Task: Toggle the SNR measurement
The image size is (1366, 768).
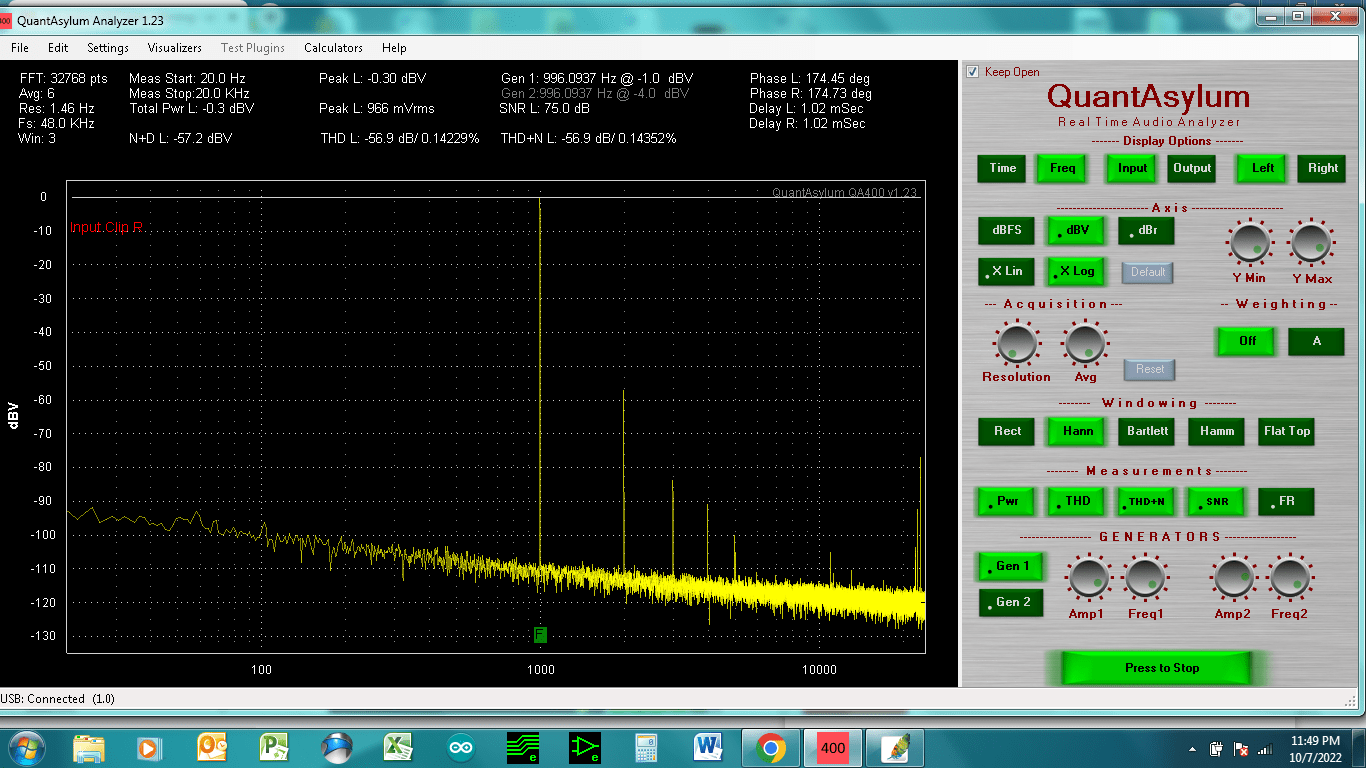Action: tap(1217, 501)
